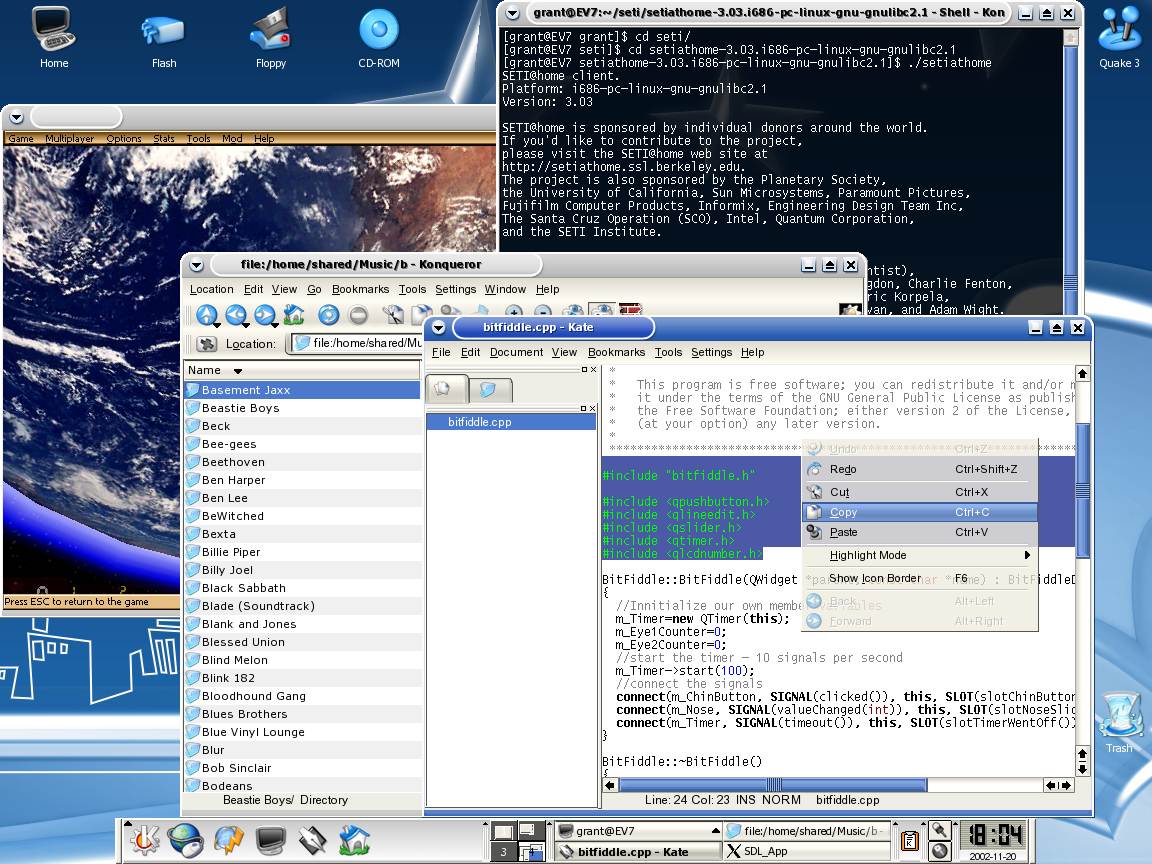
Task: Open the K menu on the panel
Action: point(145,840)
